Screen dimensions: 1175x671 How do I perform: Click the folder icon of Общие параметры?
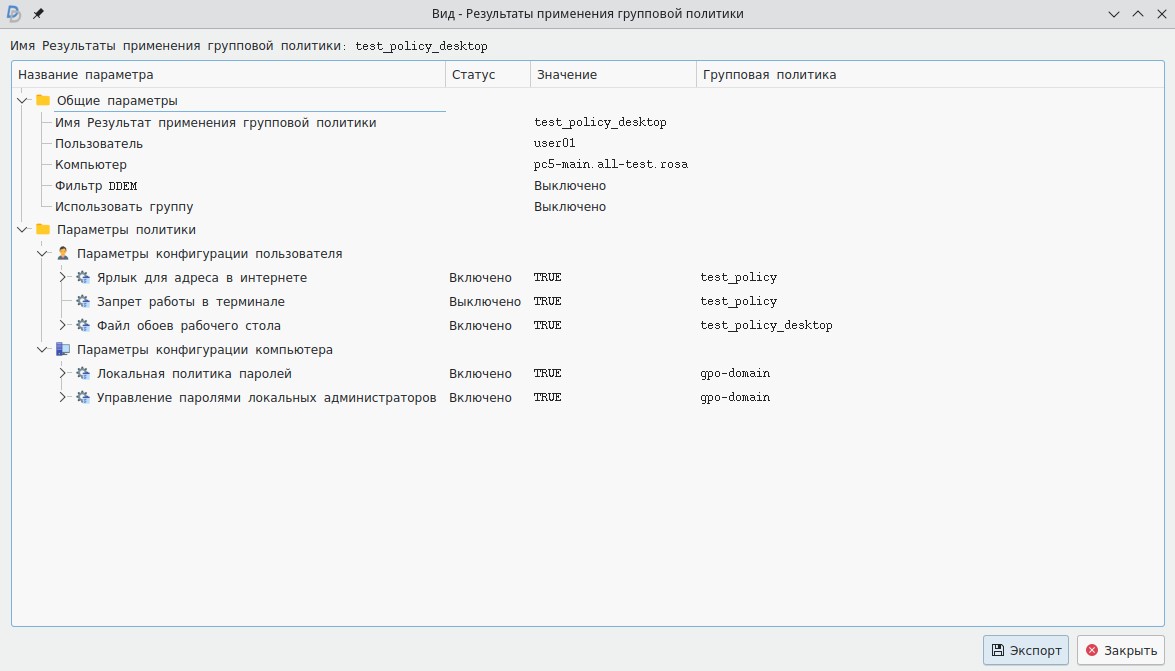pos(43,101)
